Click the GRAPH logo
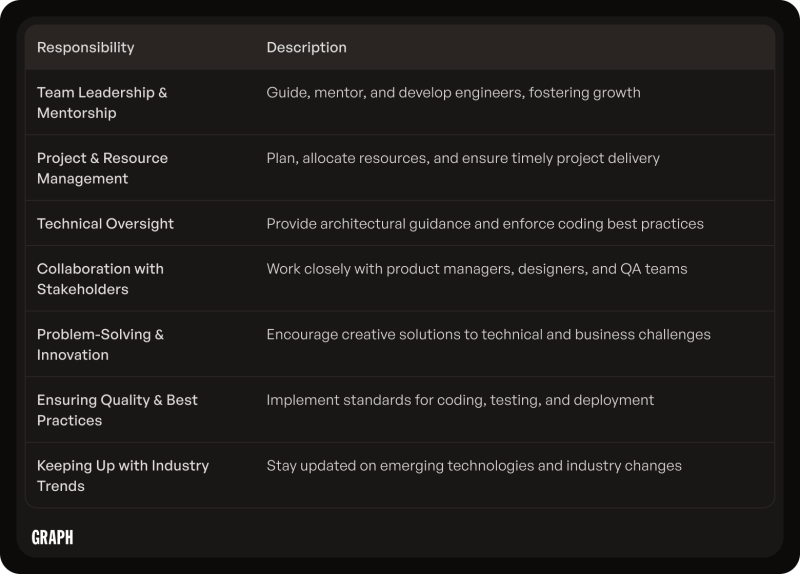 click(x=52, y=537)
